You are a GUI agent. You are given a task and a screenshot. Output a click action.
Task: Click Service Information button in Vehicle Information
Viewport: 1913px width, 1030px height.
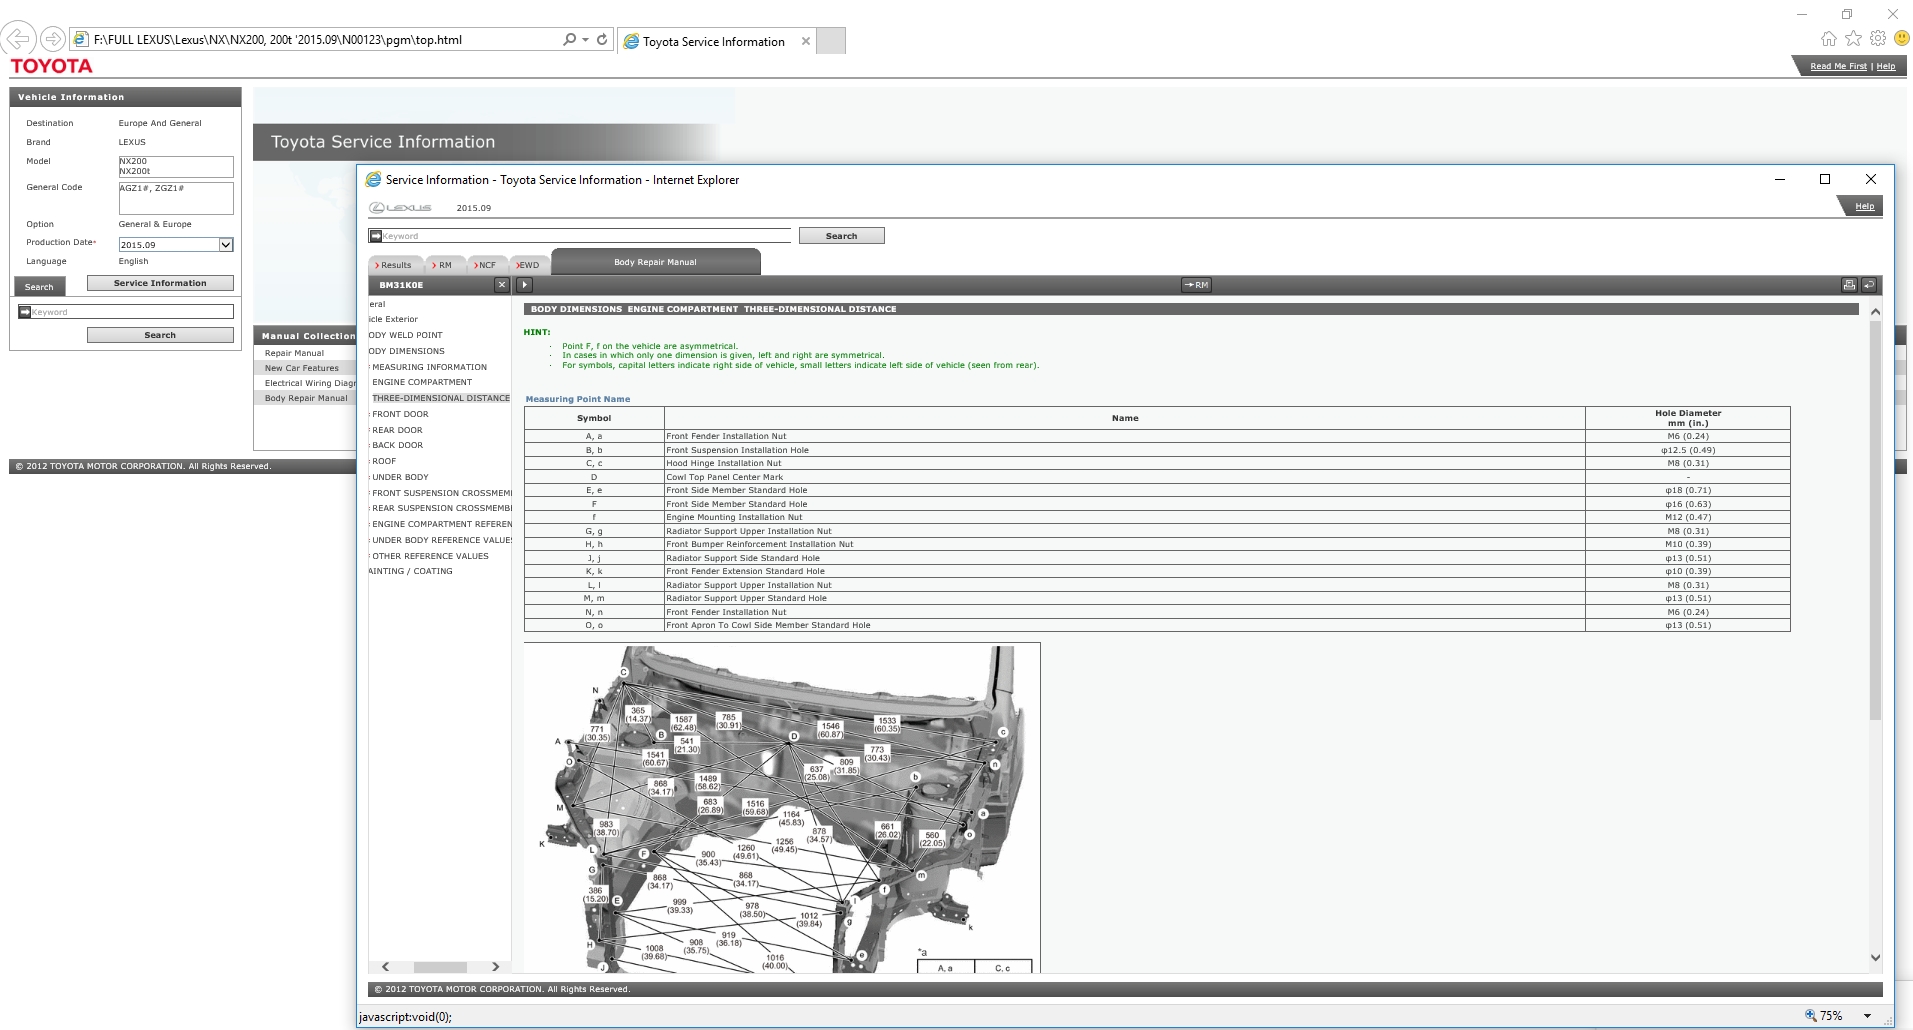pyautogui.click(x=160, y=283)
